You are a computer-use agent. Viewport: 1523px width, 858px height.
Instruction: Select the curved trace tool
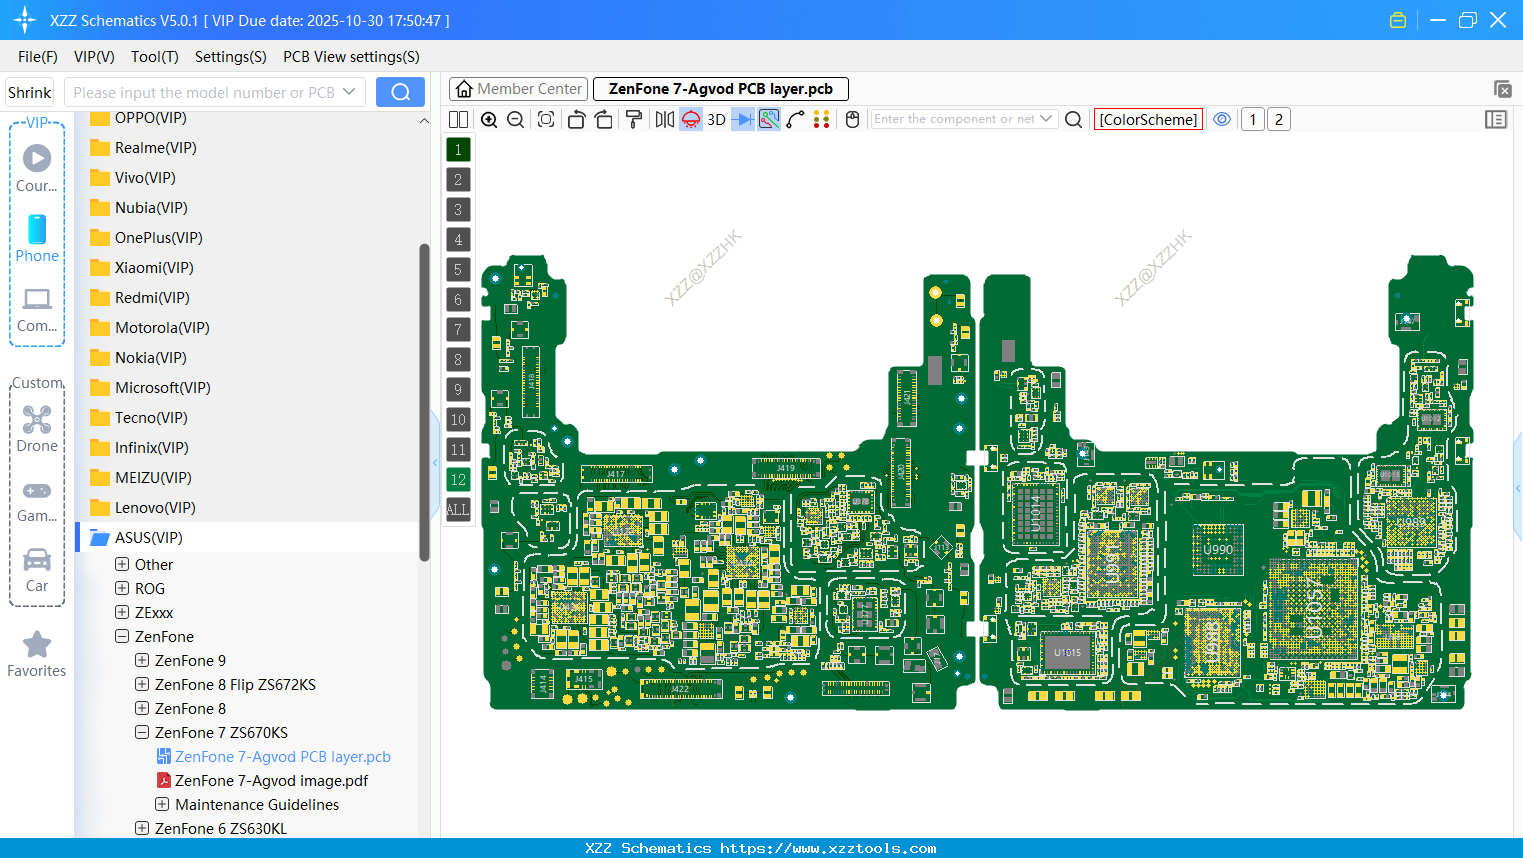pos(795,120)
